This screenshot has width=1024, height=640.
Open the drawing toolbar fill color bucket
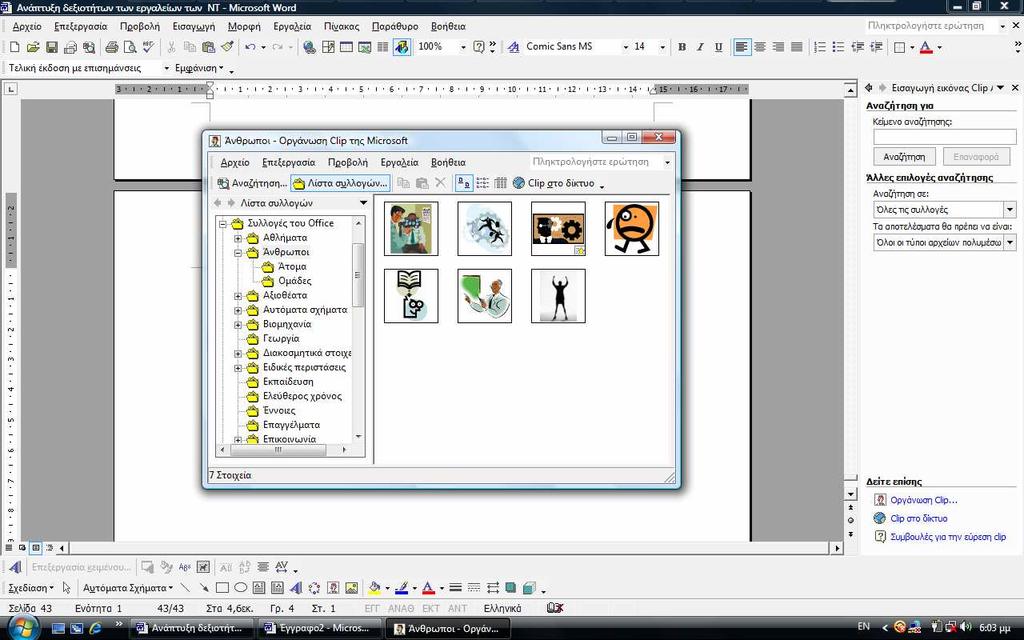[374, 588]
